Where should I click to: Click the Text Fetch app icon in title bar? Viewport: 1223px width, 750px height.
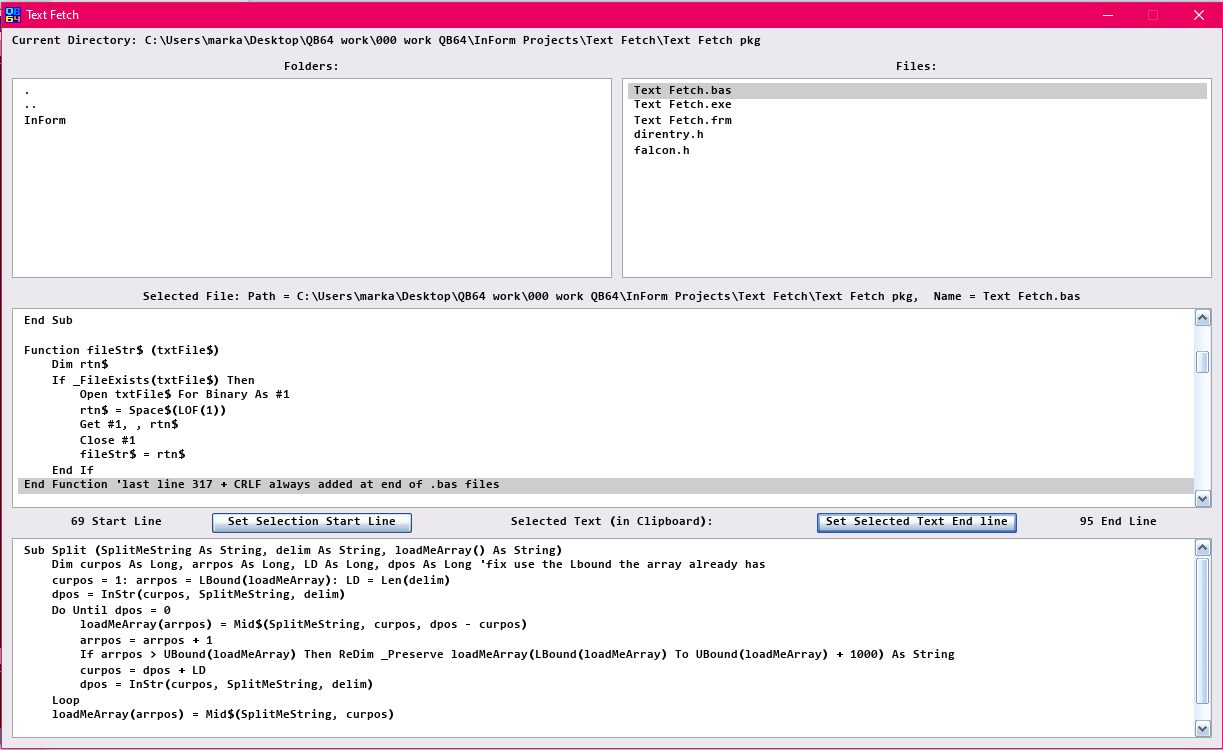(x=13, y=15)
